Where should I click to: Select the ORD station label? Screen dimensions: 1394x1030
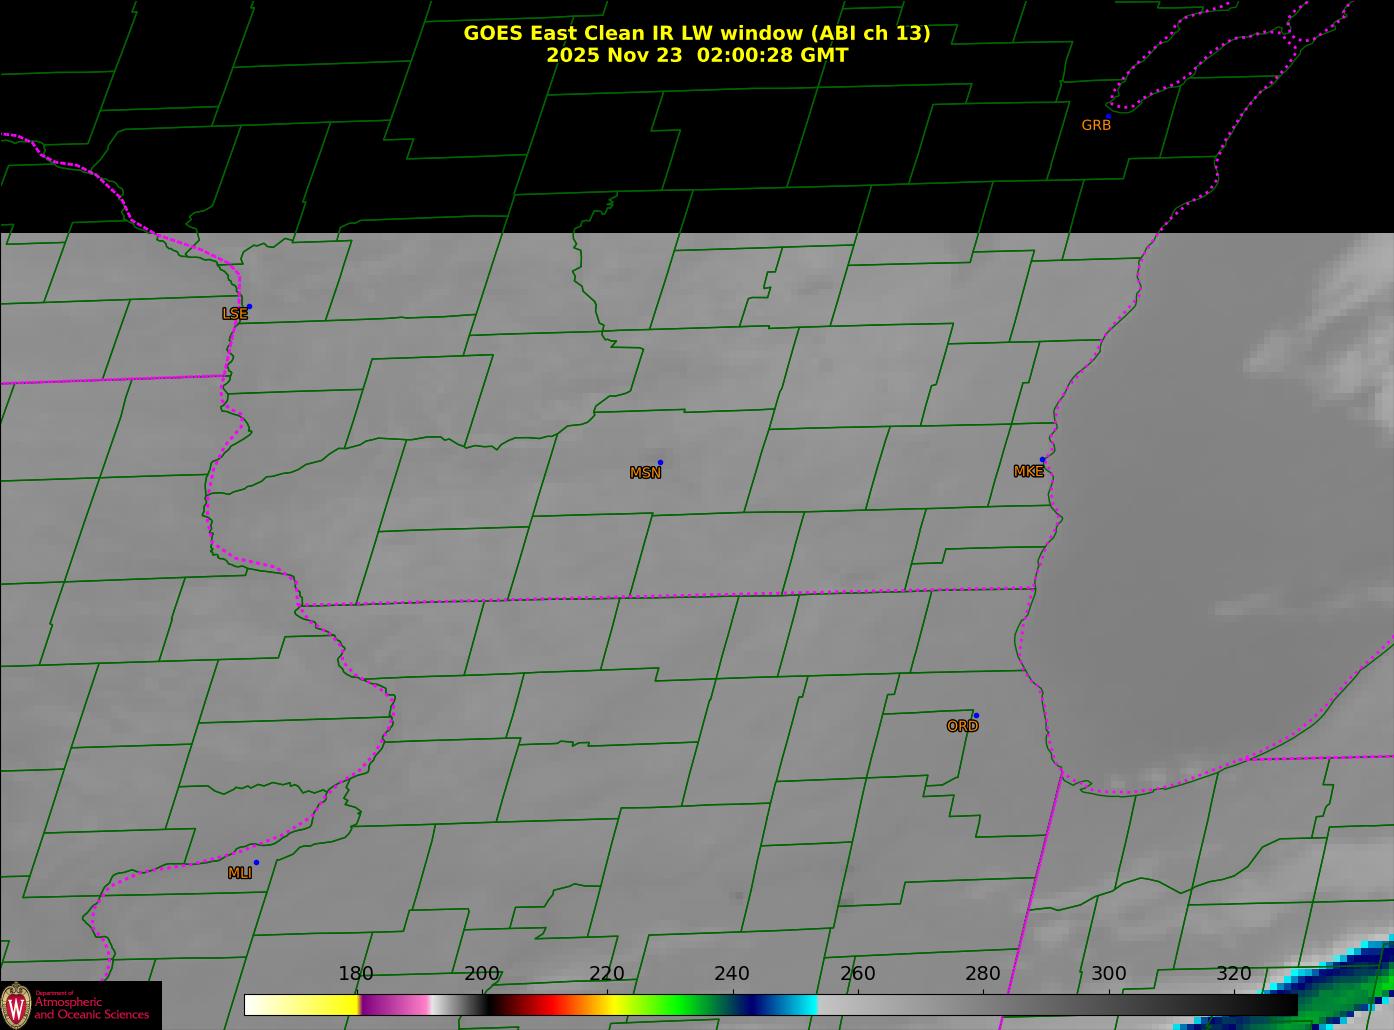(962, 727)
